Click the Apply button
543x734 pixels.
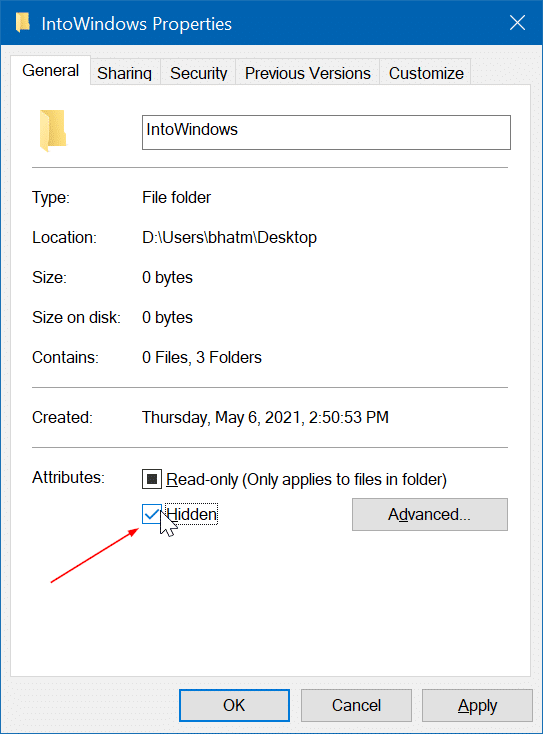477,705
